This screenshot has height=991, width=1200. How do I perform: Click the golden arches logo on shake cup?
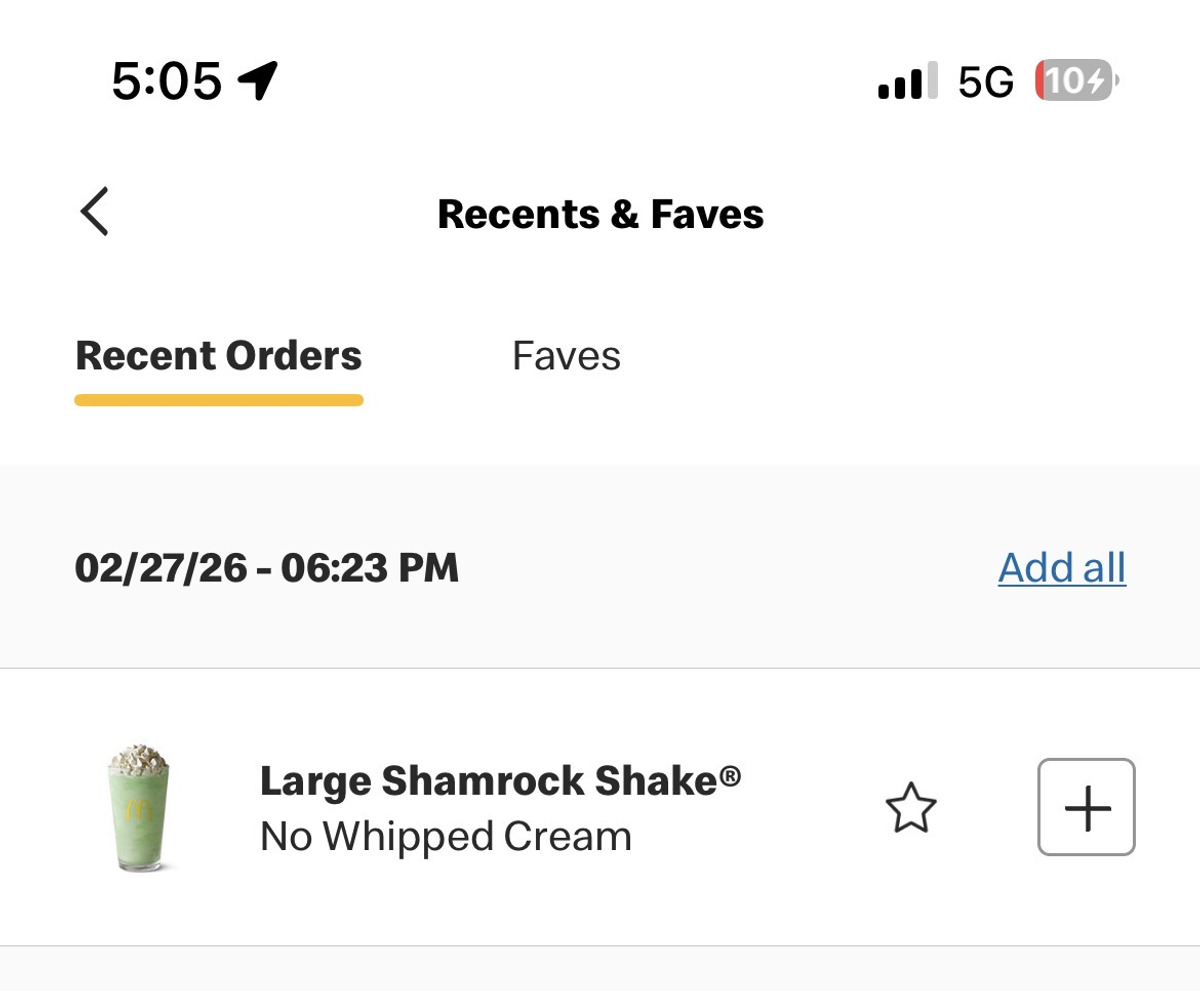(139, 810)
